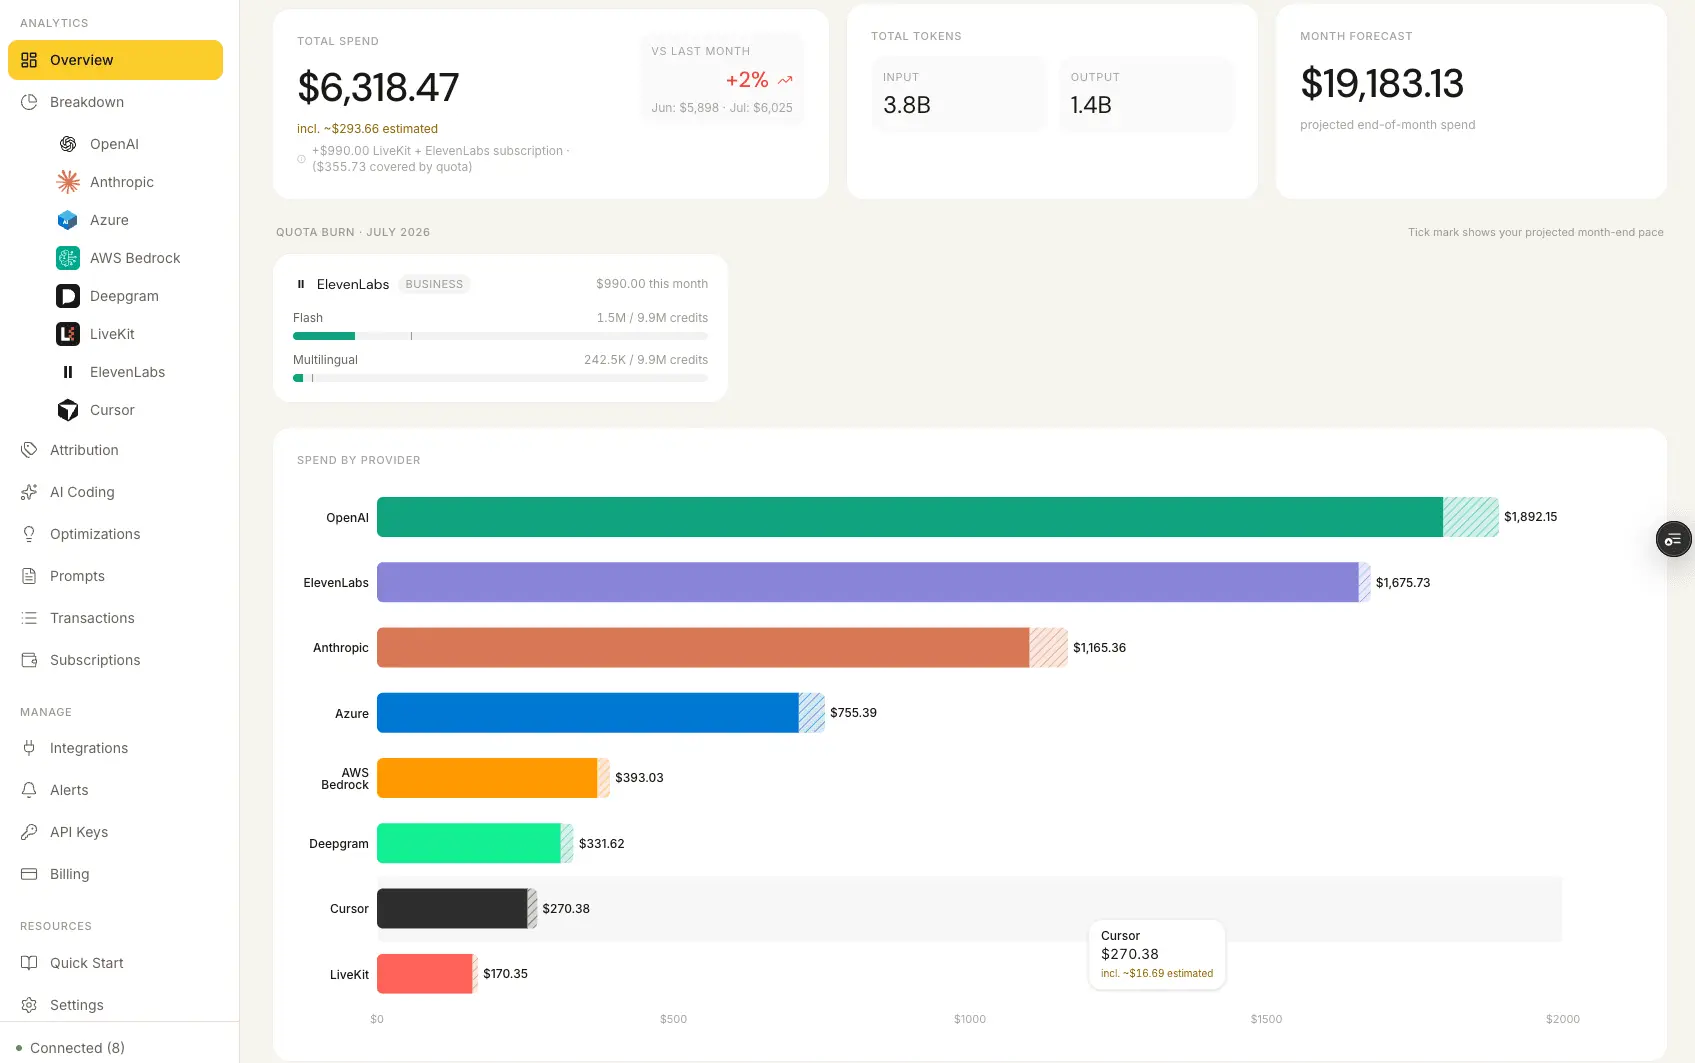The image size is (1695, 1063).
Task: Click the $19,183.13 forecast value
Action: [1382, 83]
